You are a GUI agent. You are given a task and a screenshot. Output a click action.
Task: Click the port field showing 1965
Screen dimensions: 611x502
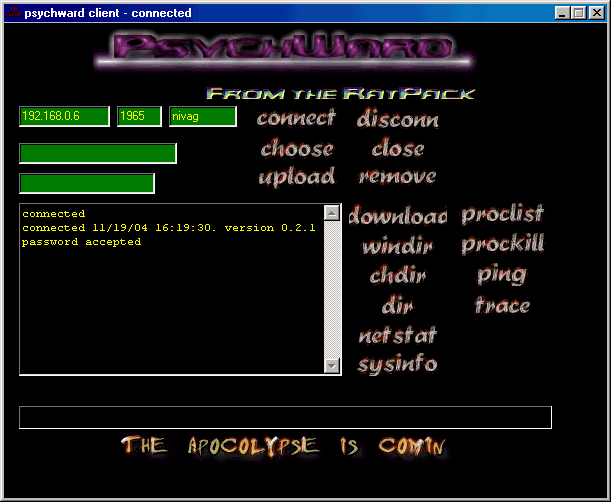139,117
